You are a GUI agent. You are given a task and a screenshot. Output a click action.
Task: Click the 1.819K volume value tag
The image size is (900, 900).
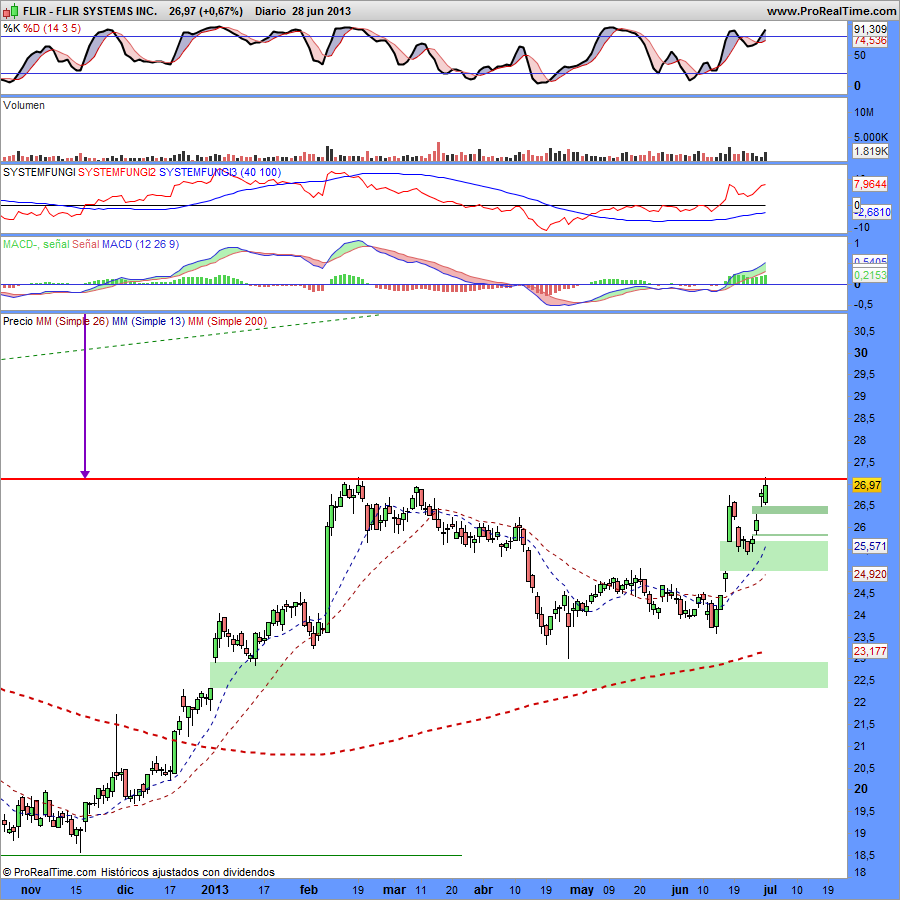pos(870,151)
